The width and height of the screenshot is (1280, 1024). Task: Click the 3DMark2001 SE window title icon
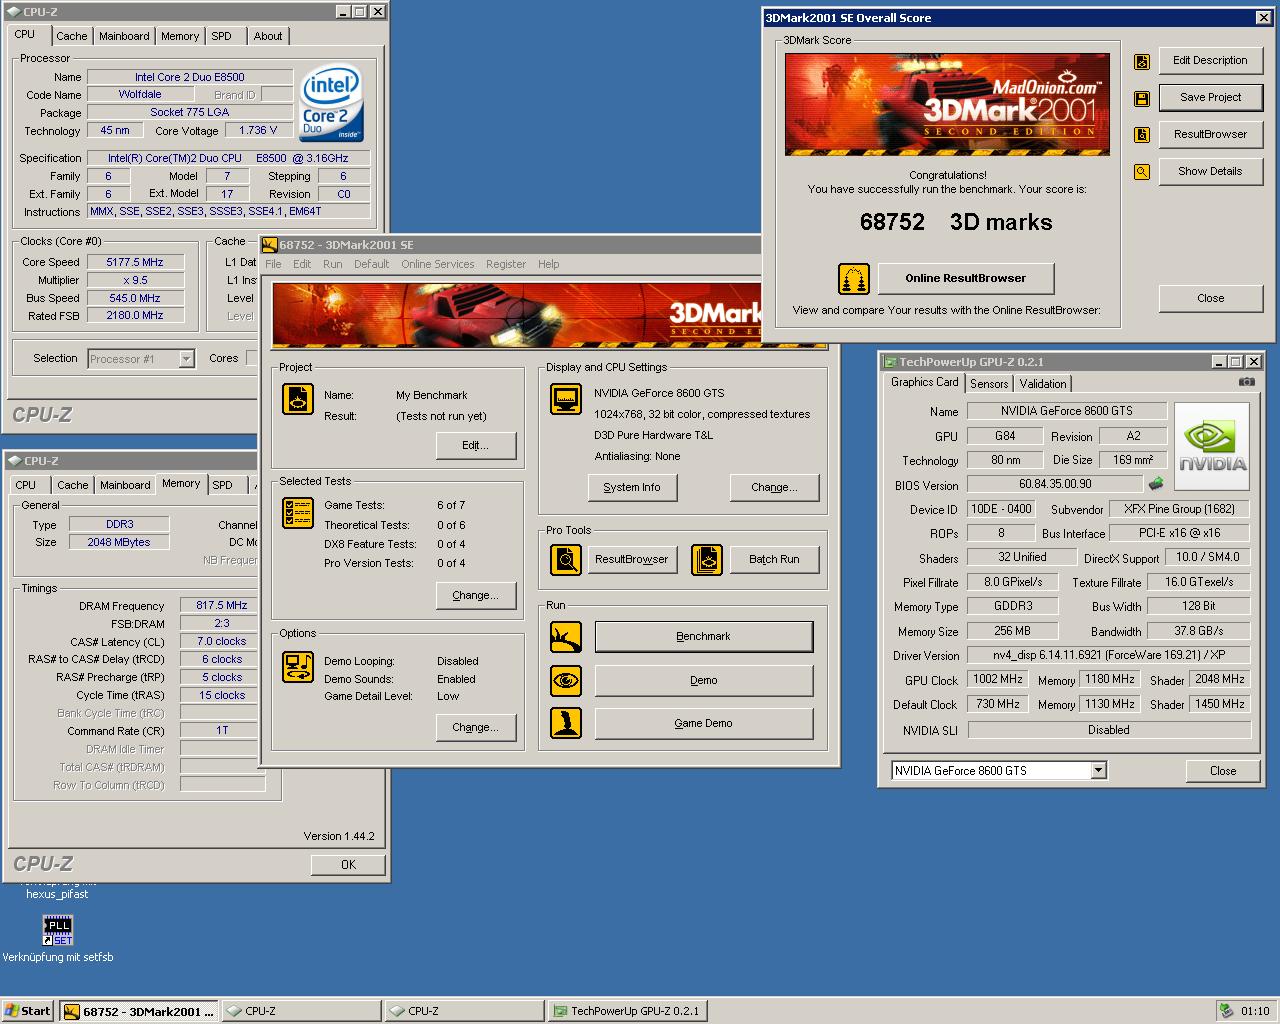(270, 245)
